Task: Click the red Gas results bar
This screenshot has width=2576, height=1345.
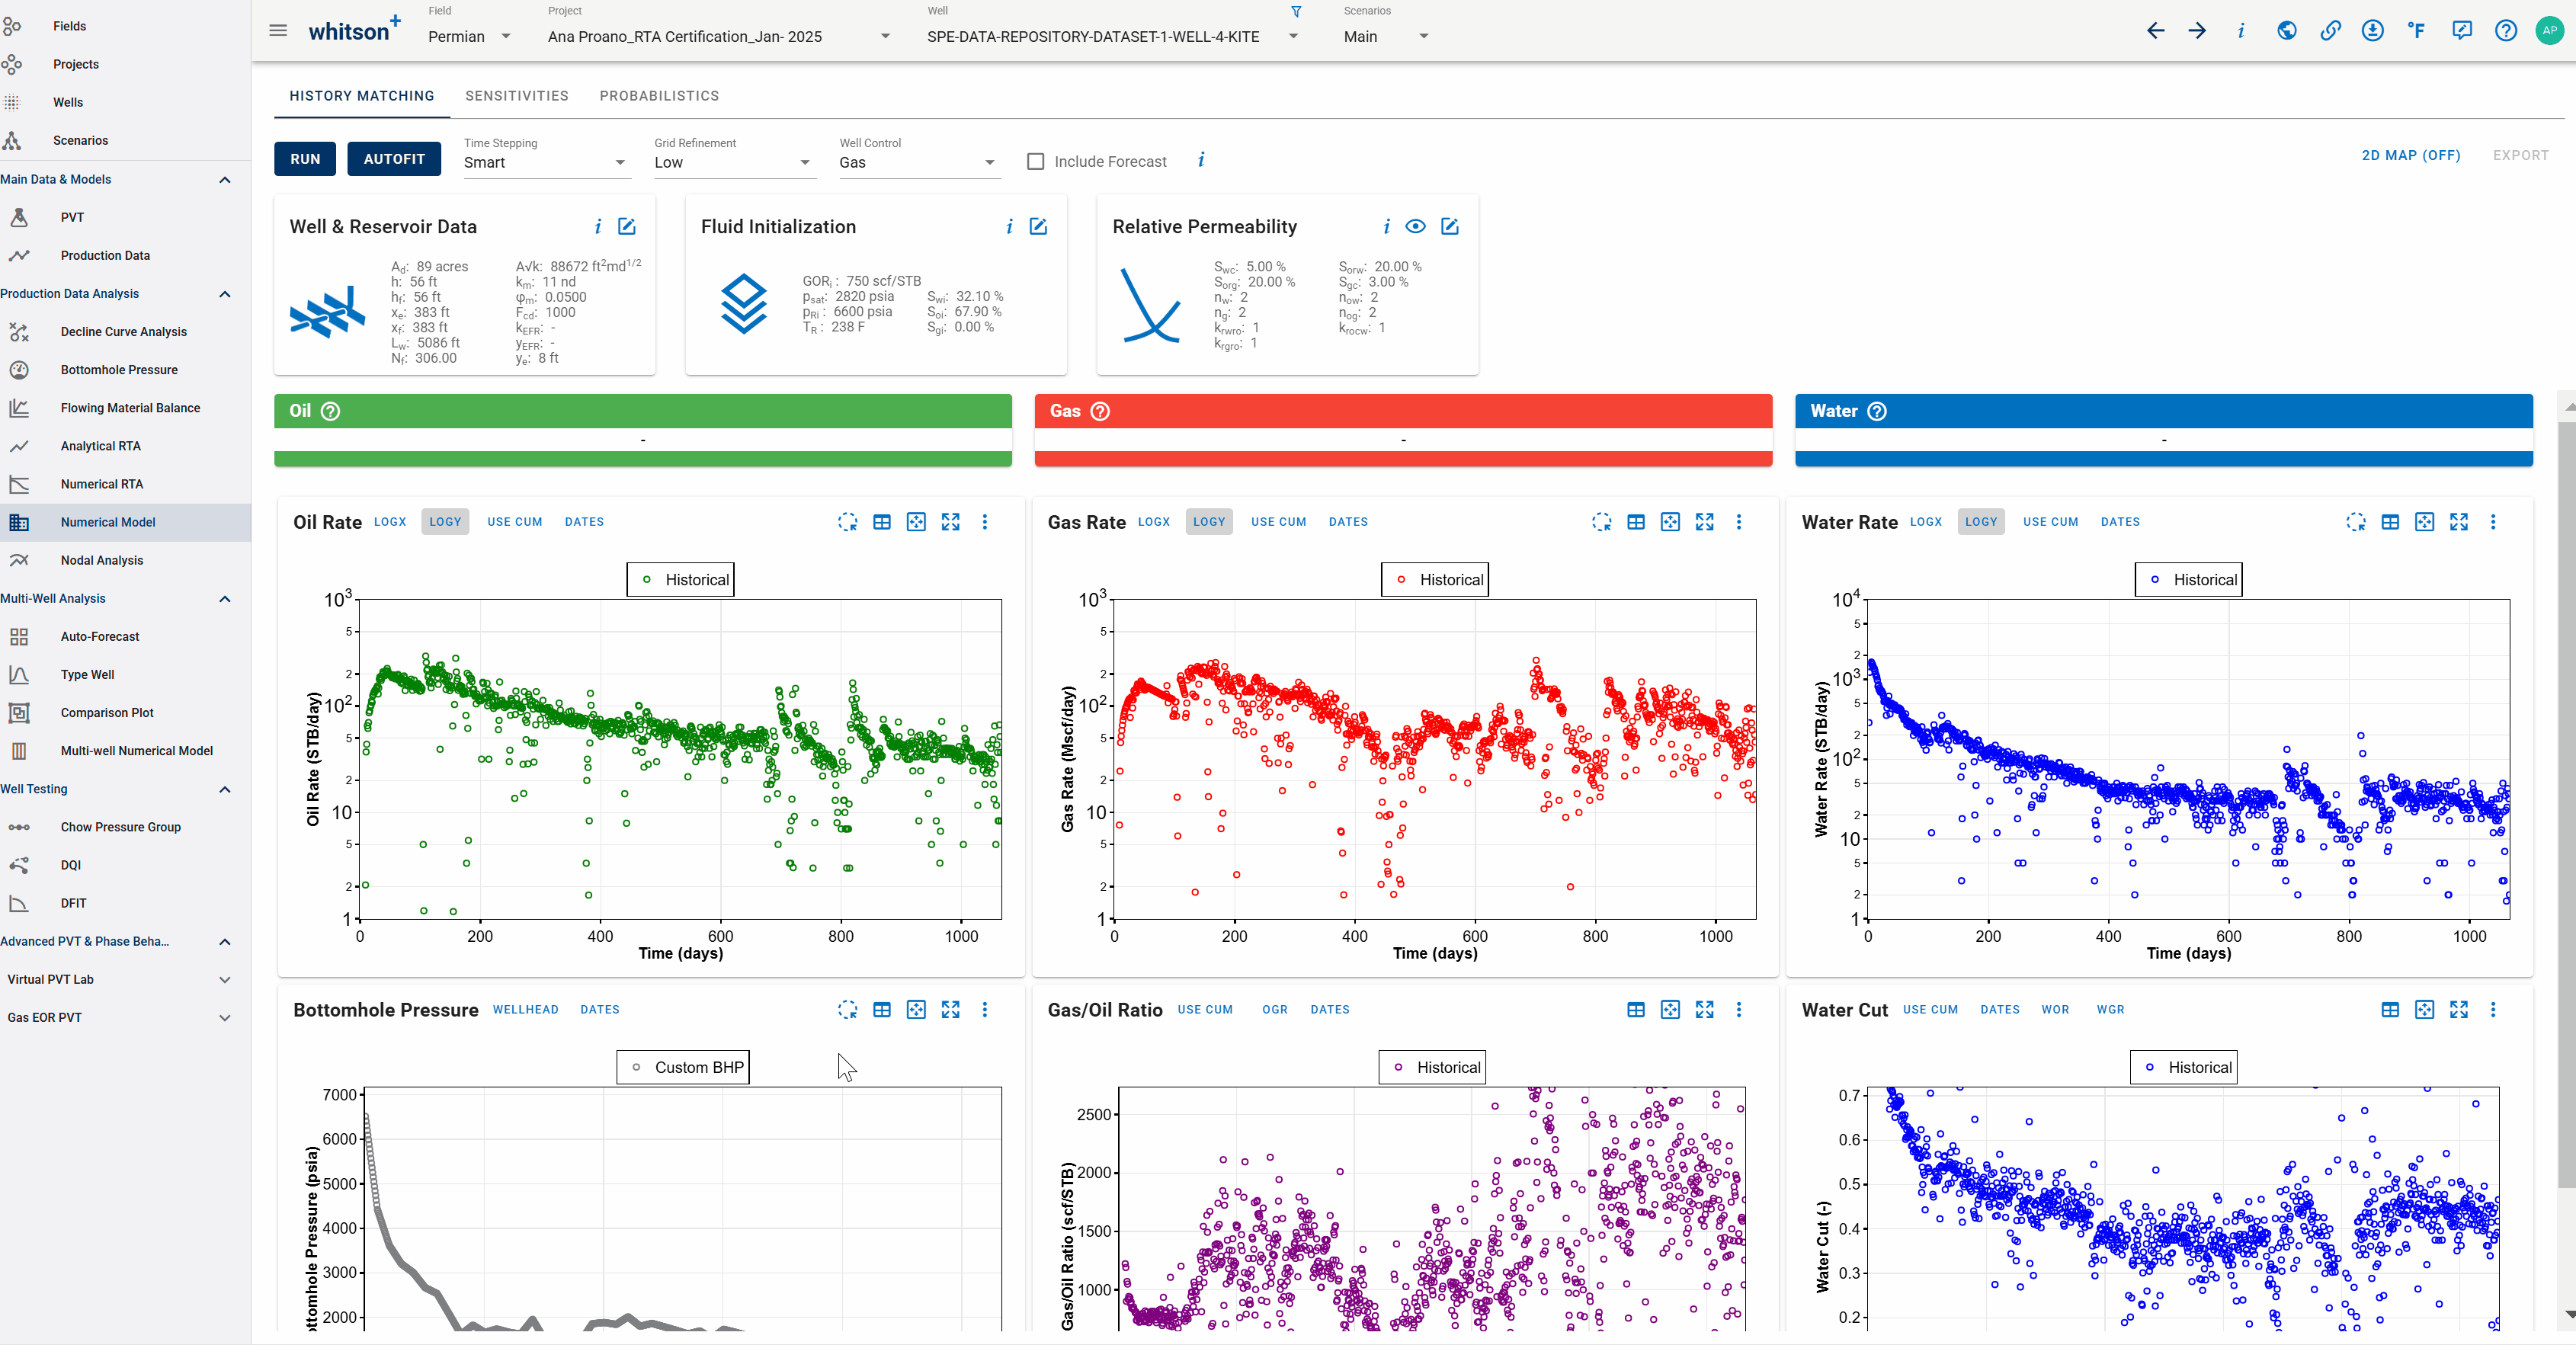Action: (x=1403, y=430)
